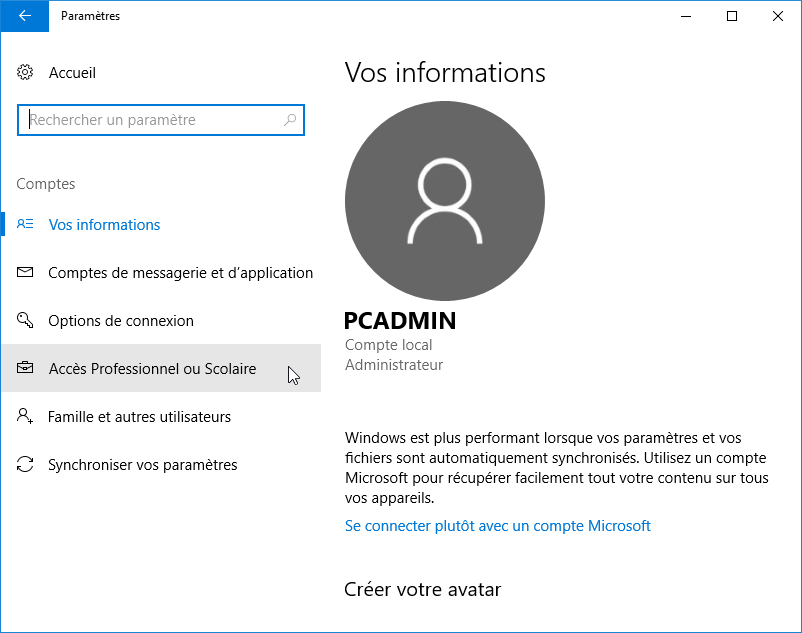Click the key icon for sign-in options
The width and height of the screenshot is (802, 633).
(x=25, y=320)
